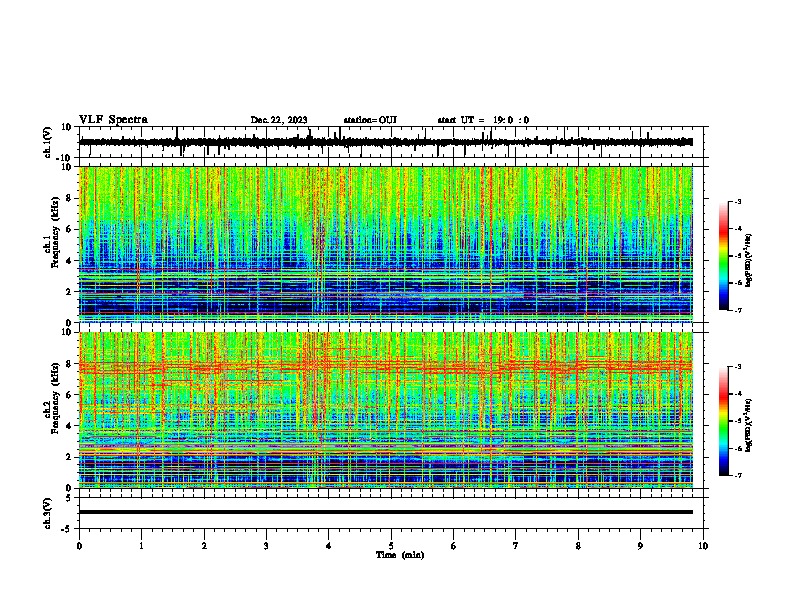Screen dimensions: 792x612
Task: Click time axis tick label "10" at right end
Action: point(703,546)
